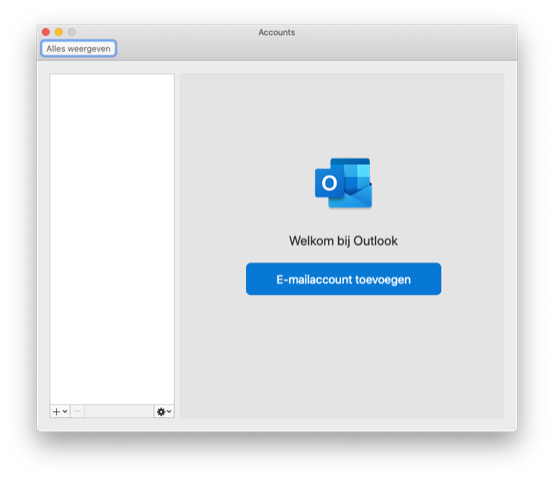Click inside the empty accounts list
Image resolution: width=554 pixels, height=480 pixels.
112,239
